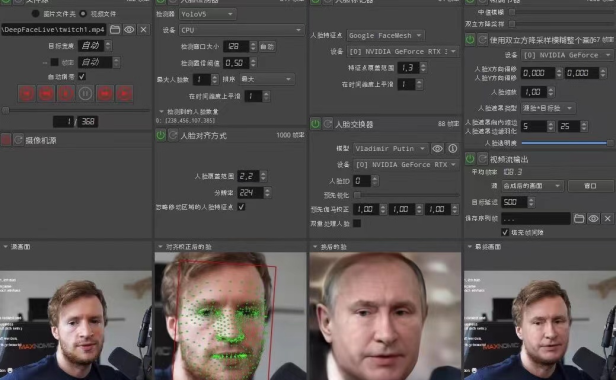Click the 人脸覆盖范围 2.2 value field
Viewport: 616px width, 380px height.
tap(249, 176)
